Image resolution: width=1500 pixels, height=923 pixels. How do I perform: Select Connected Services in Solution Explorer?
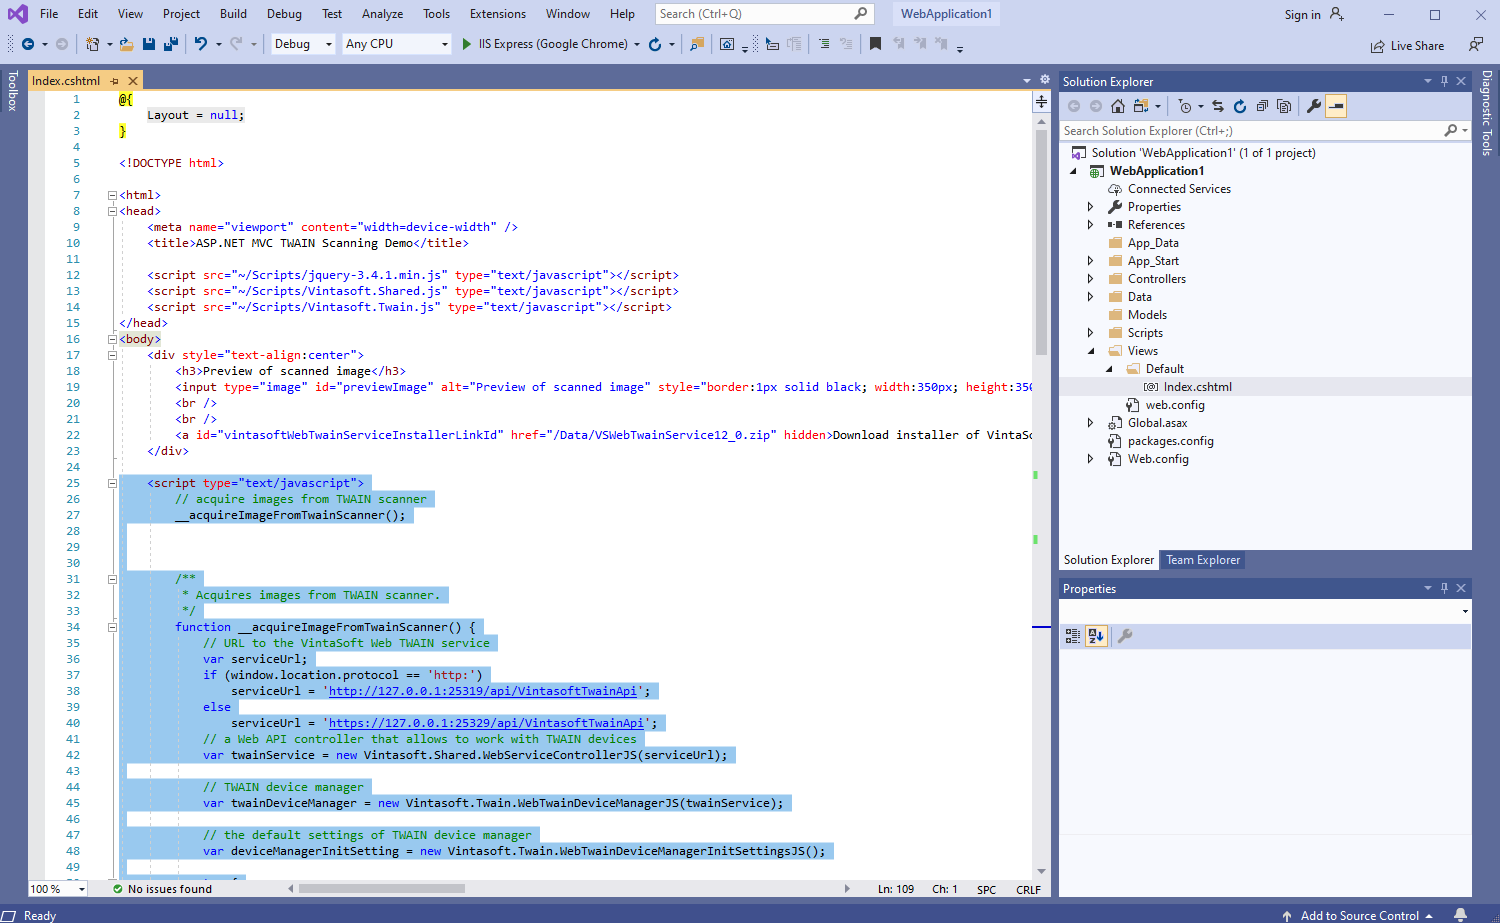tap(1179, 189)
